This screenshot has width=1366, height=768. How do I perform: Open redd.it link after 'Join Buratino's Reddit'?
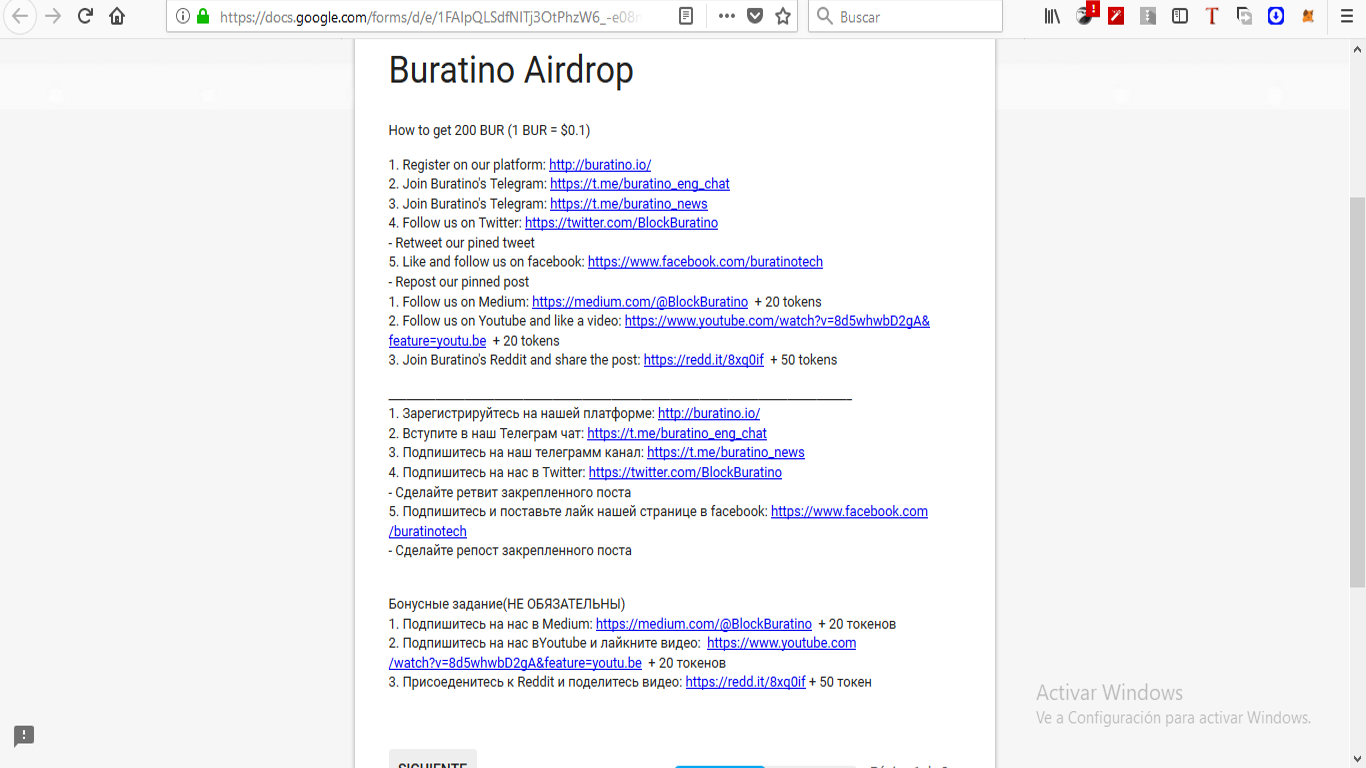pos(704,360)
